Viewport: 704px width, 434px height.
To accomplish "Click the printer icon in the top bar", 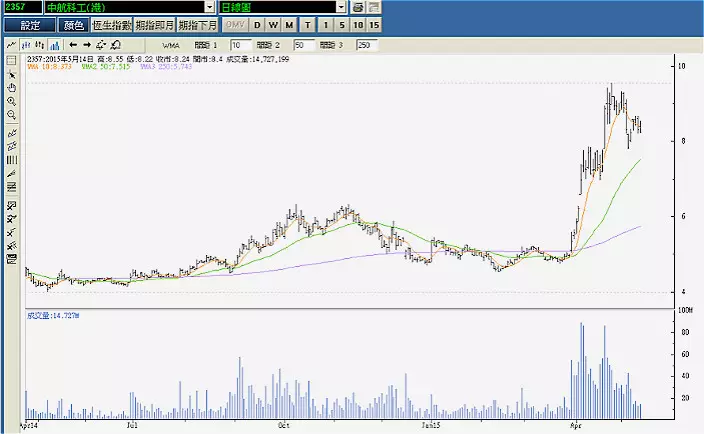I will 358,7.
